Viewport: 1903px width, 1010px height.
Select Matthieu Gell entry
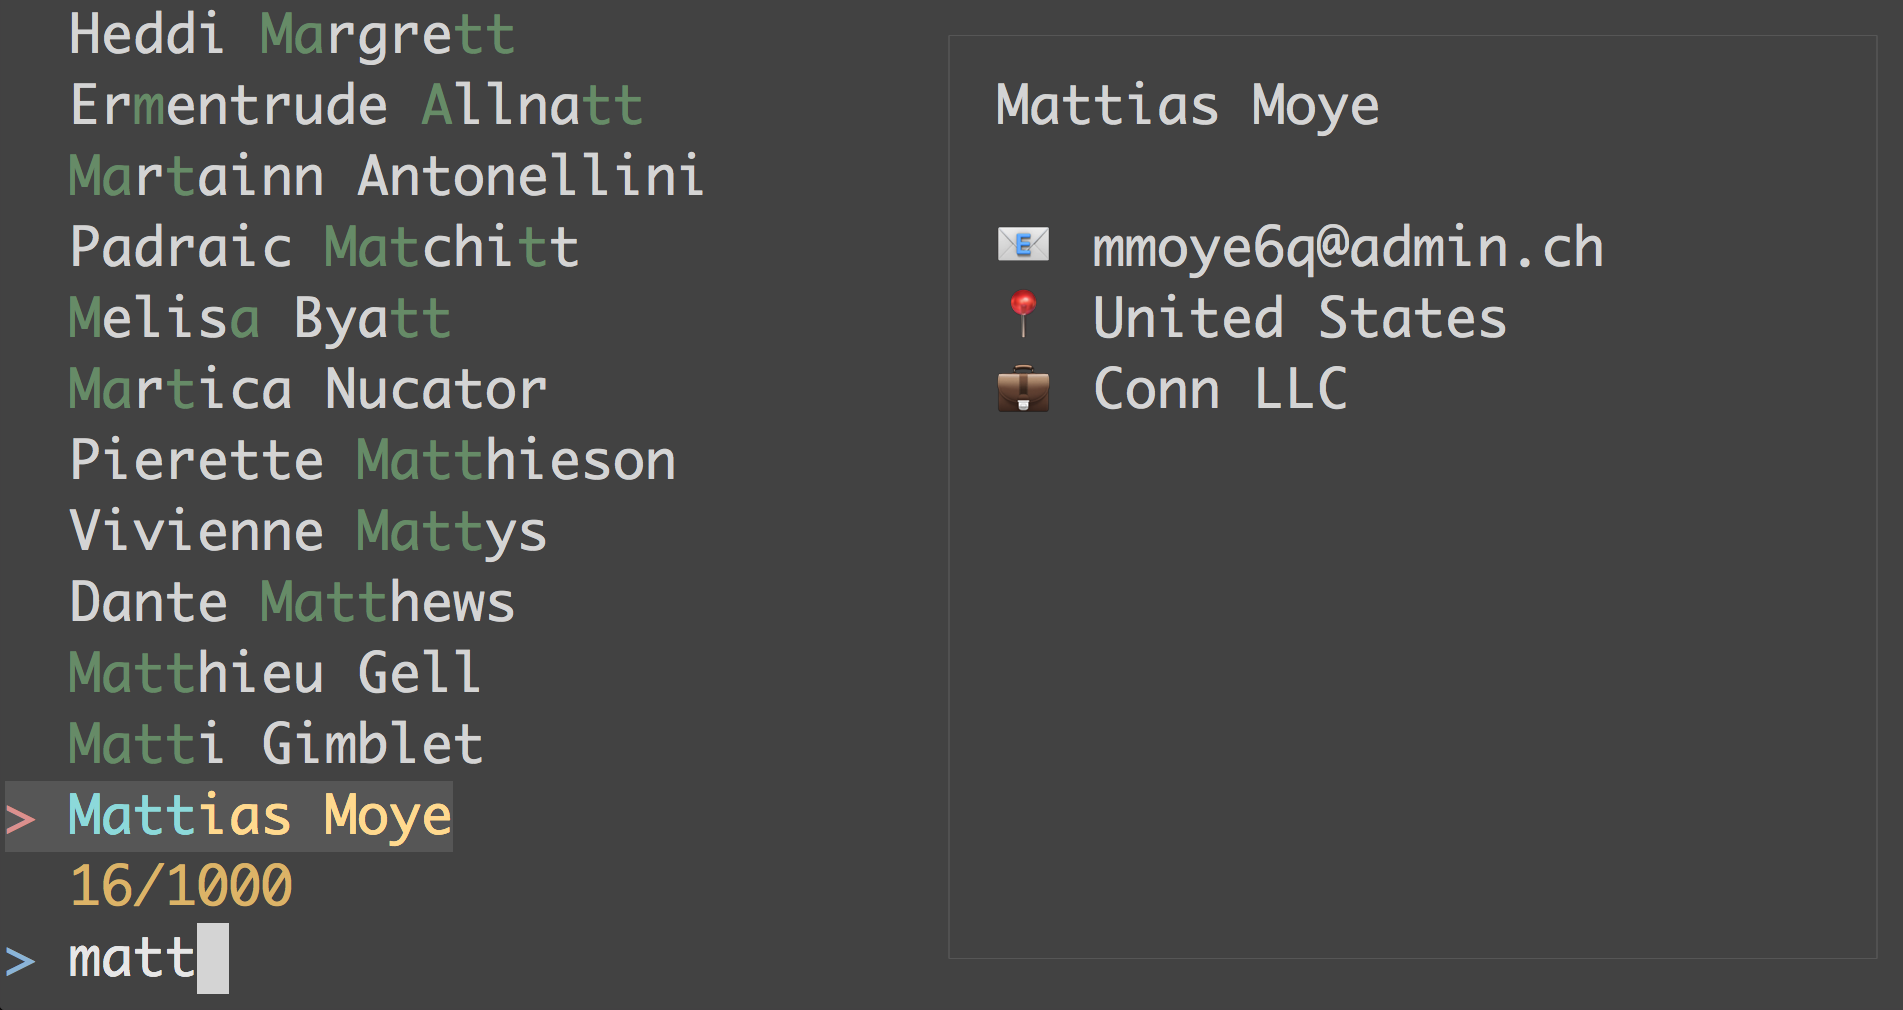[x=275, y=673]
